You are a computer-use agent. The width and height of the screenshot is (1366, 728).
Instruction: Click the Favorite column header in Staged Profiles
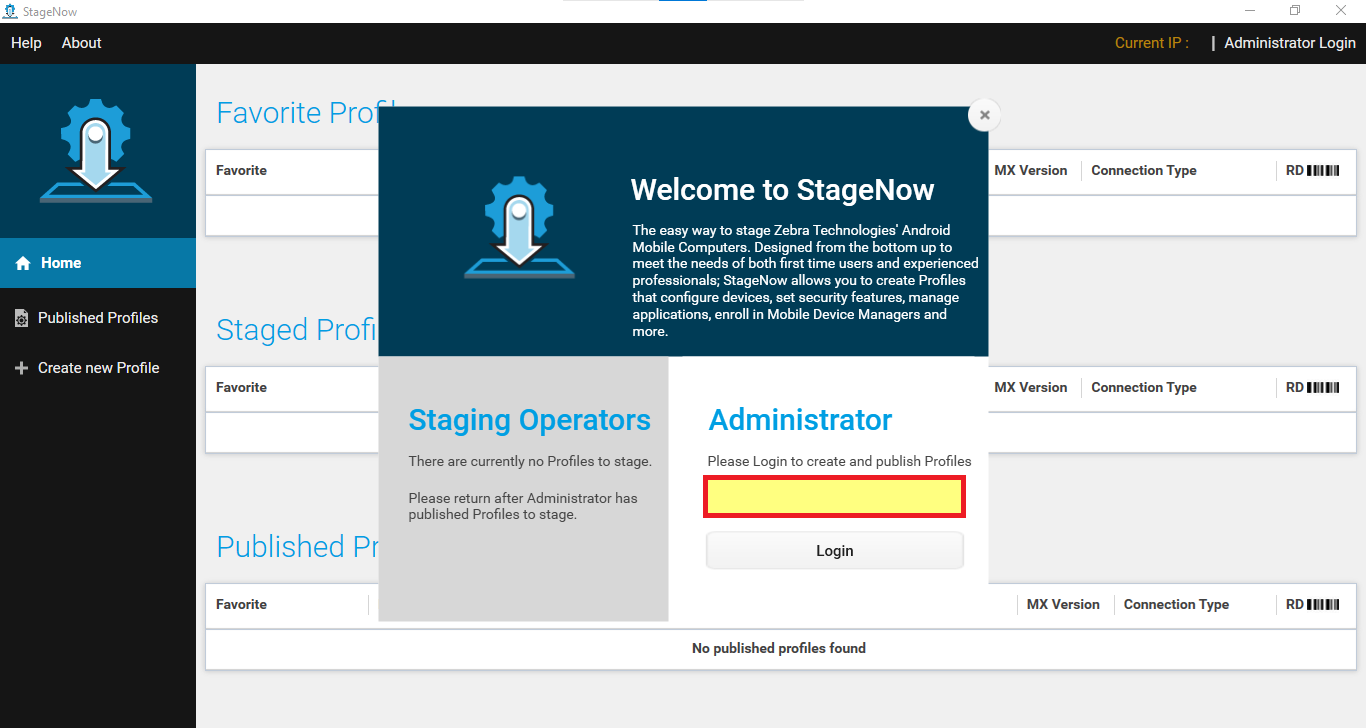241,387
